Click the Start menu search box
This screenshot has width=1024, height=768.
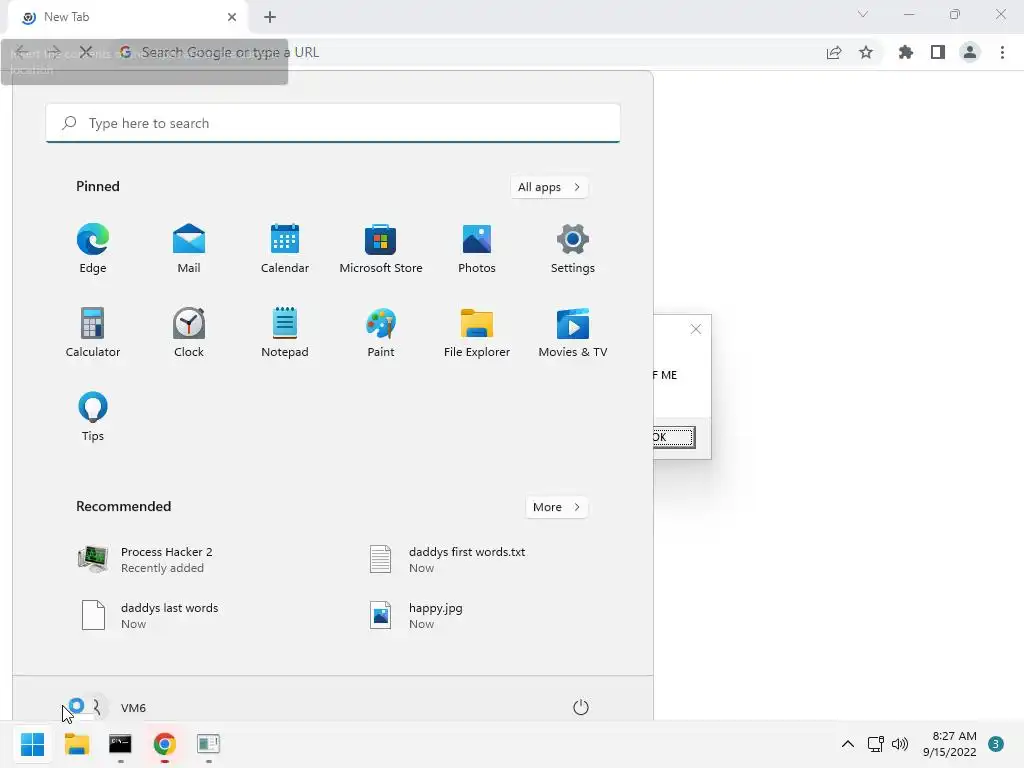[333, 123]
